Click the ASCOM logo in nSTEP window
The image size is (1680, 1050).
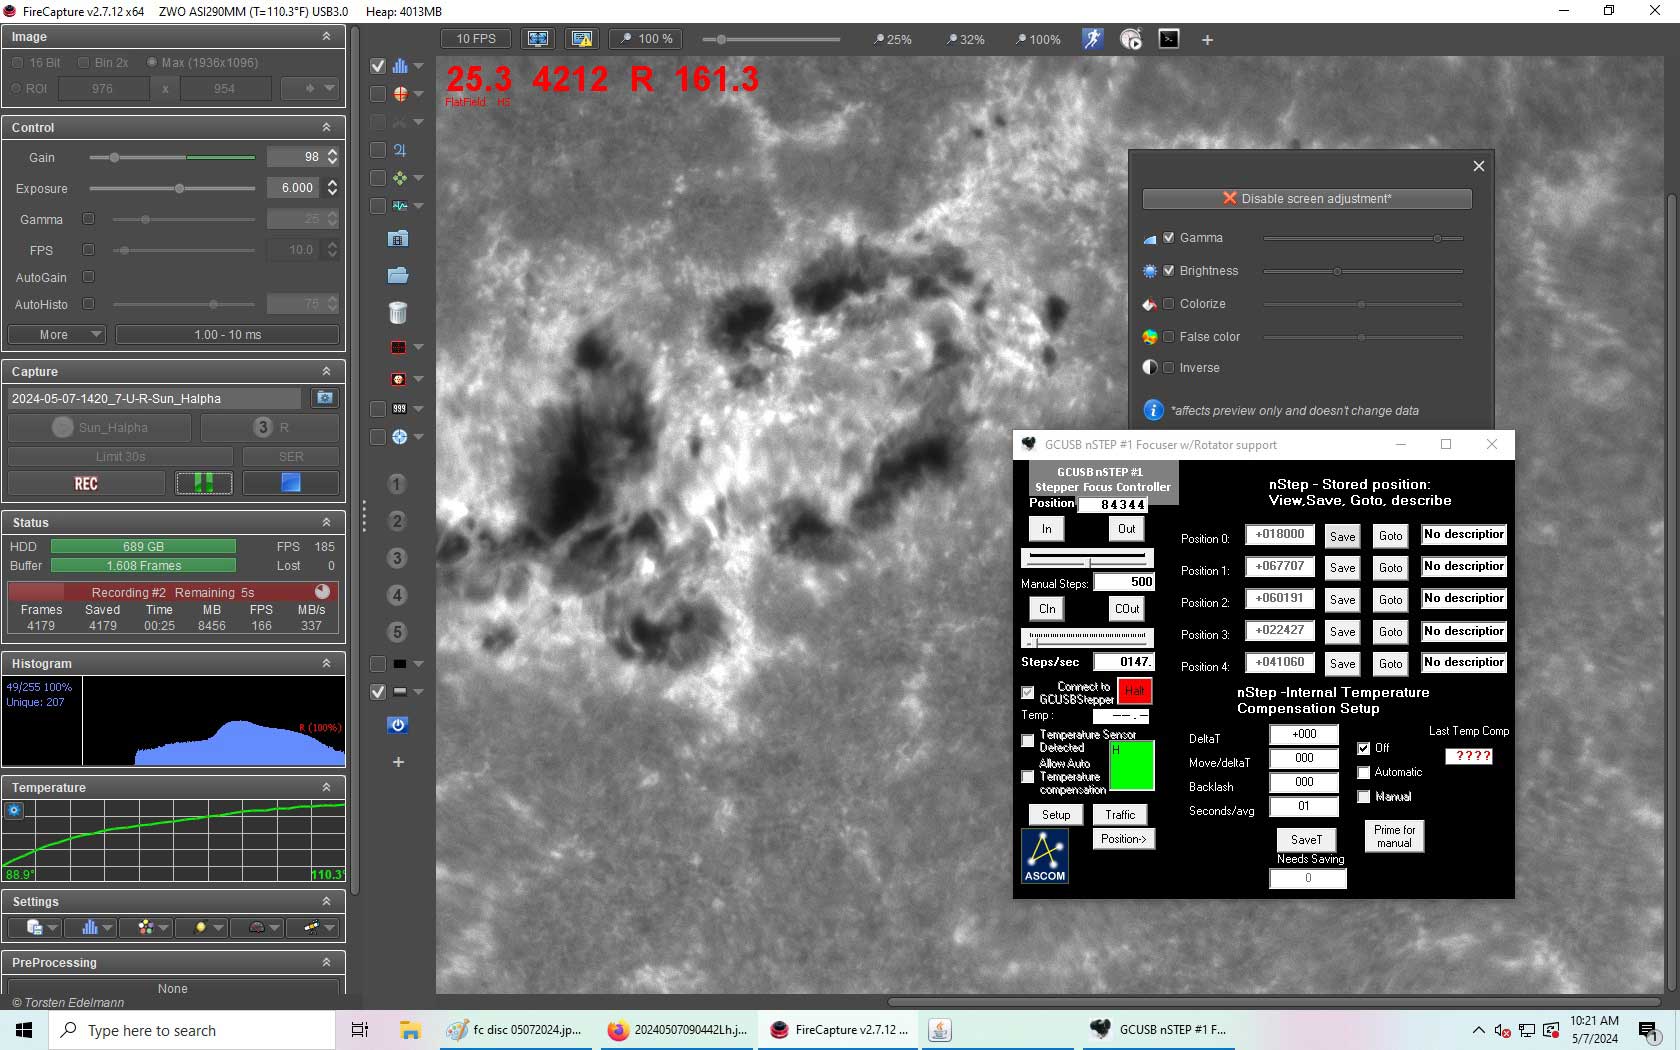tap(1045, 857)
